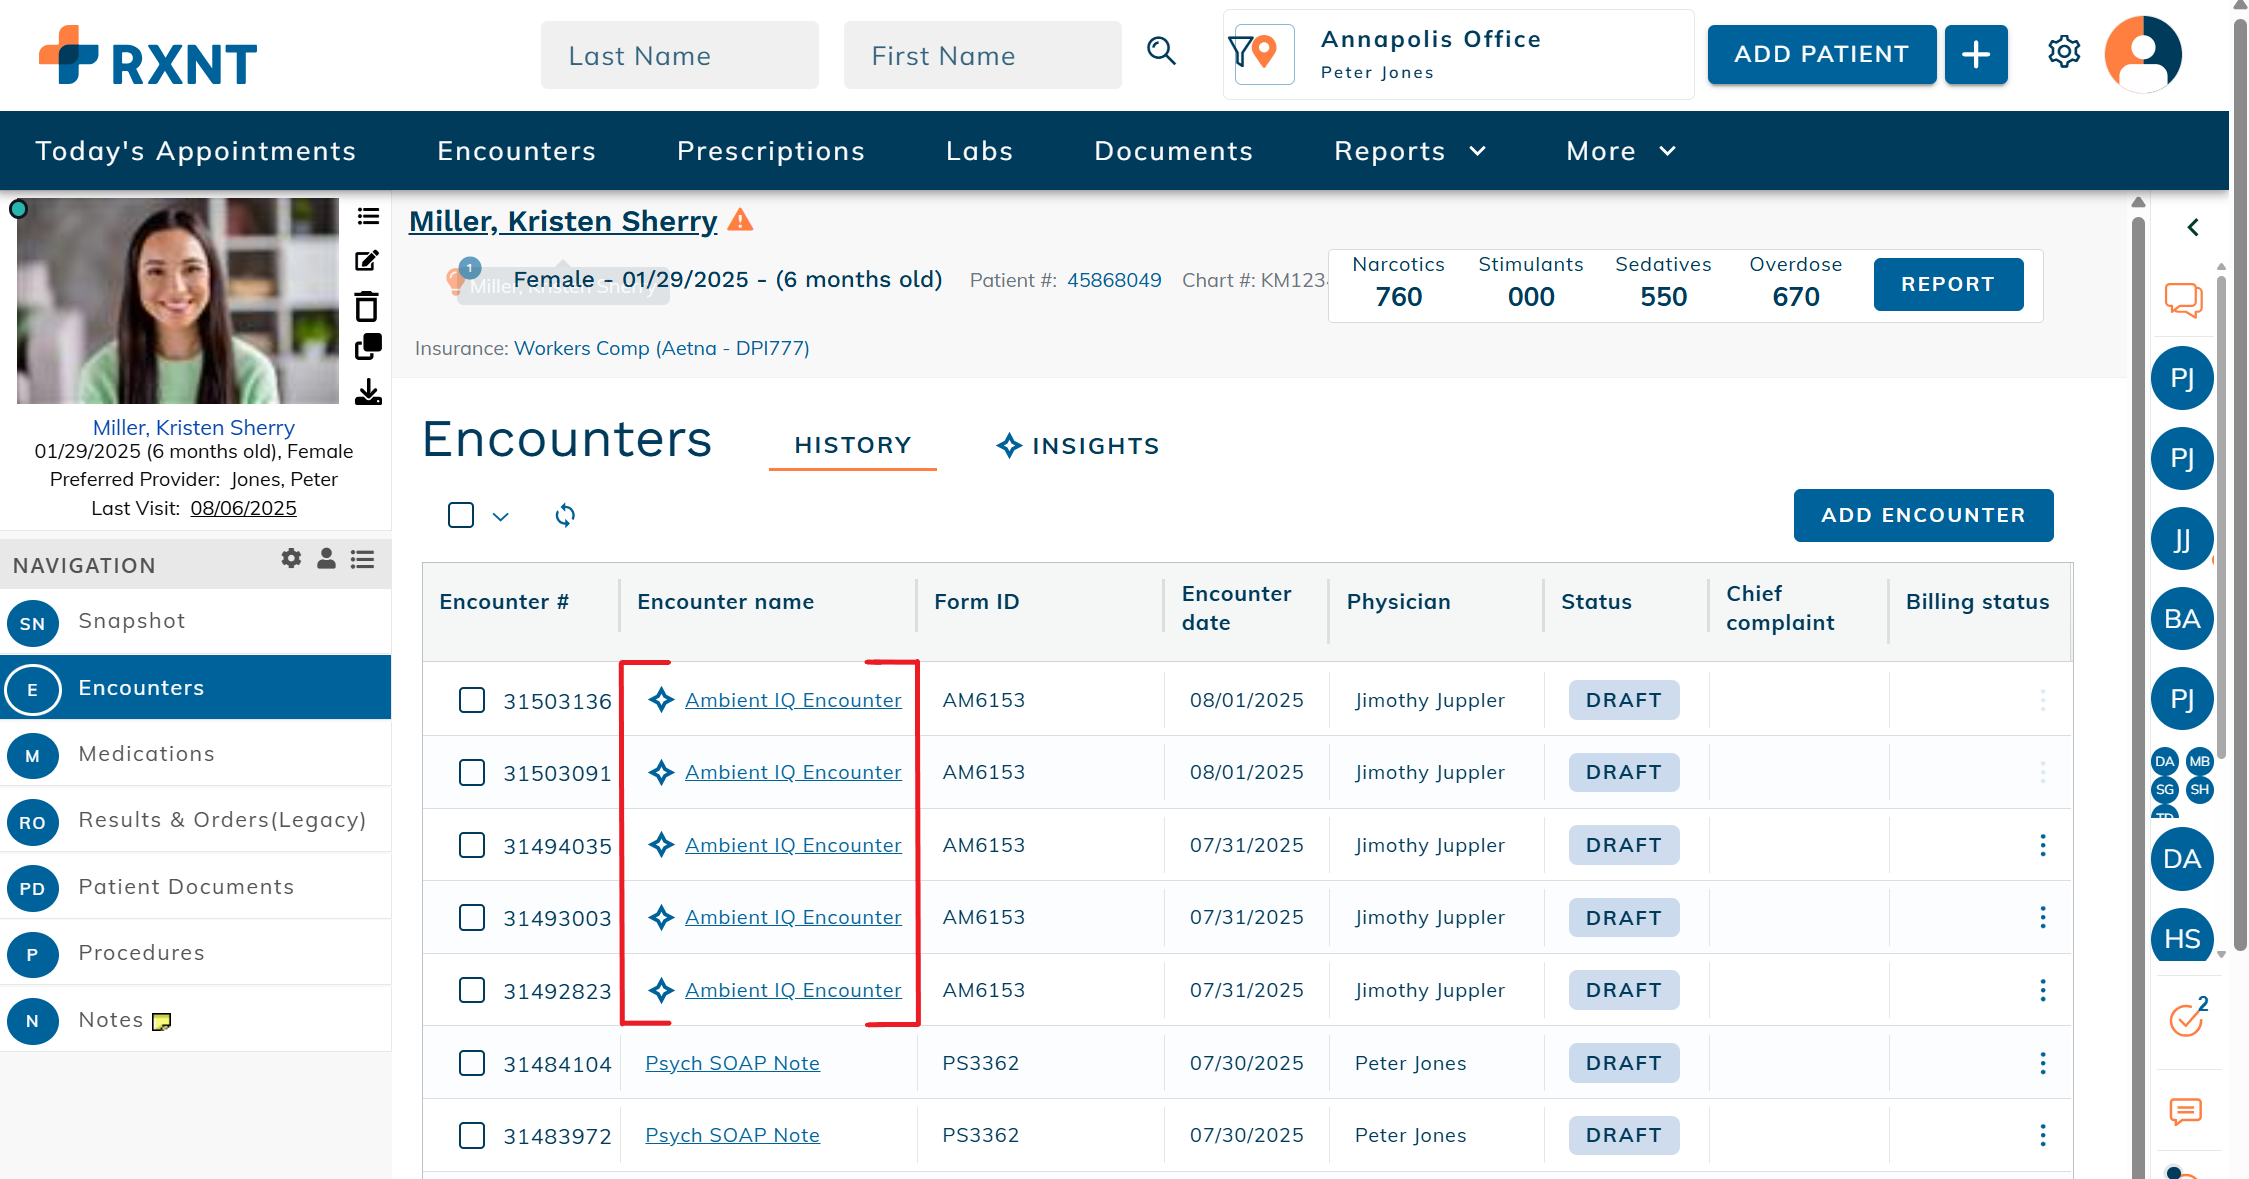Screen dimensions: 2249x1179
Task: Open the first Psych SOAP Note link
Action: (x=732, y=1063)
